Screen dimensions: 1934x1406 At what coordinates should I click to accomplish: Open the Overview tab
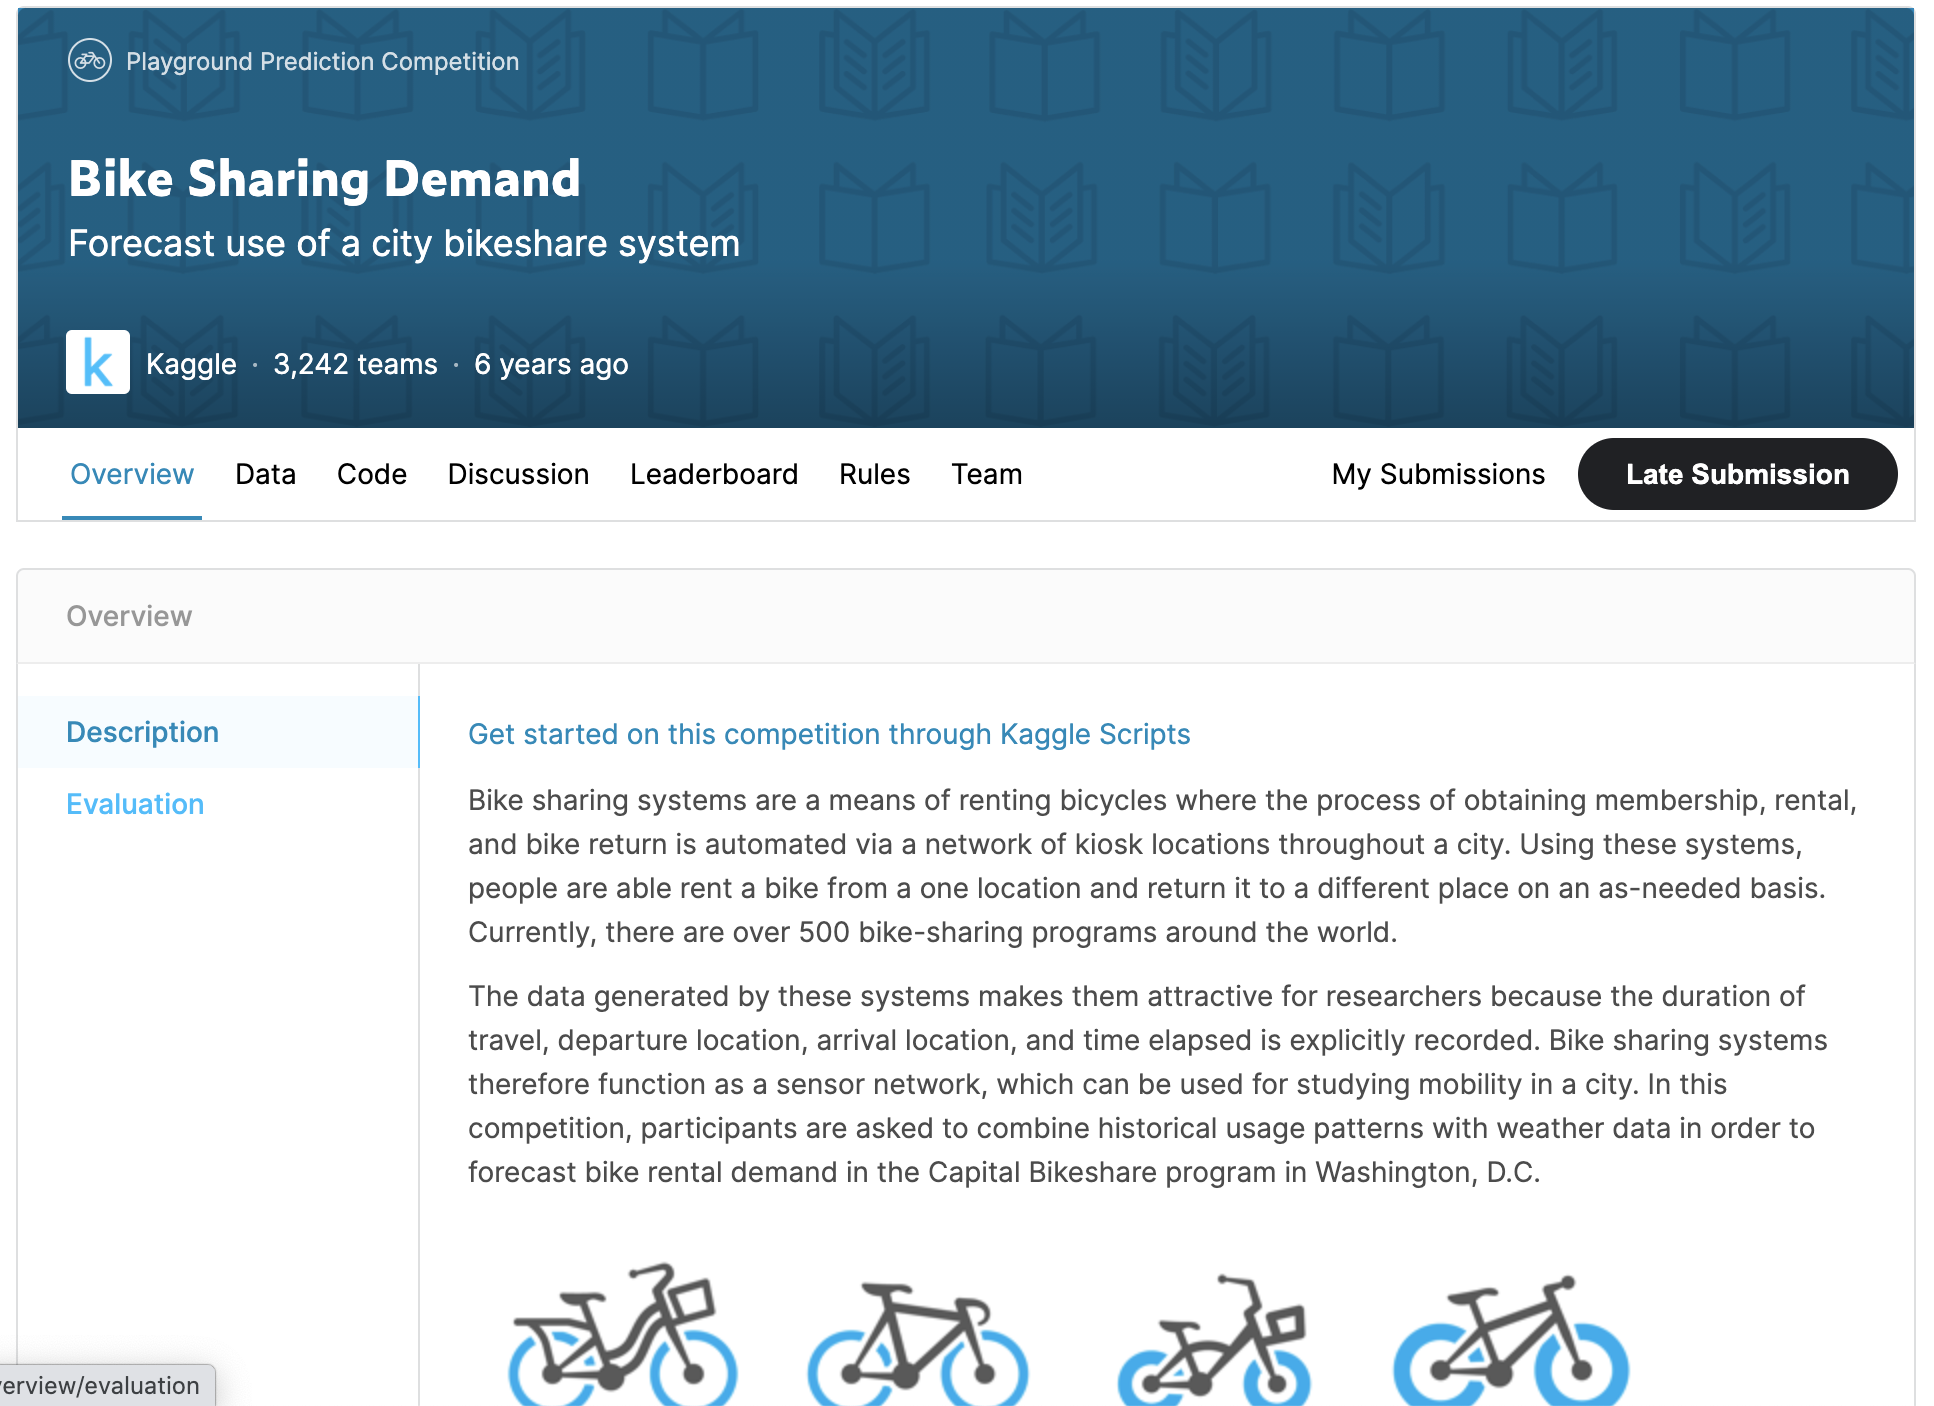[132, 474]
